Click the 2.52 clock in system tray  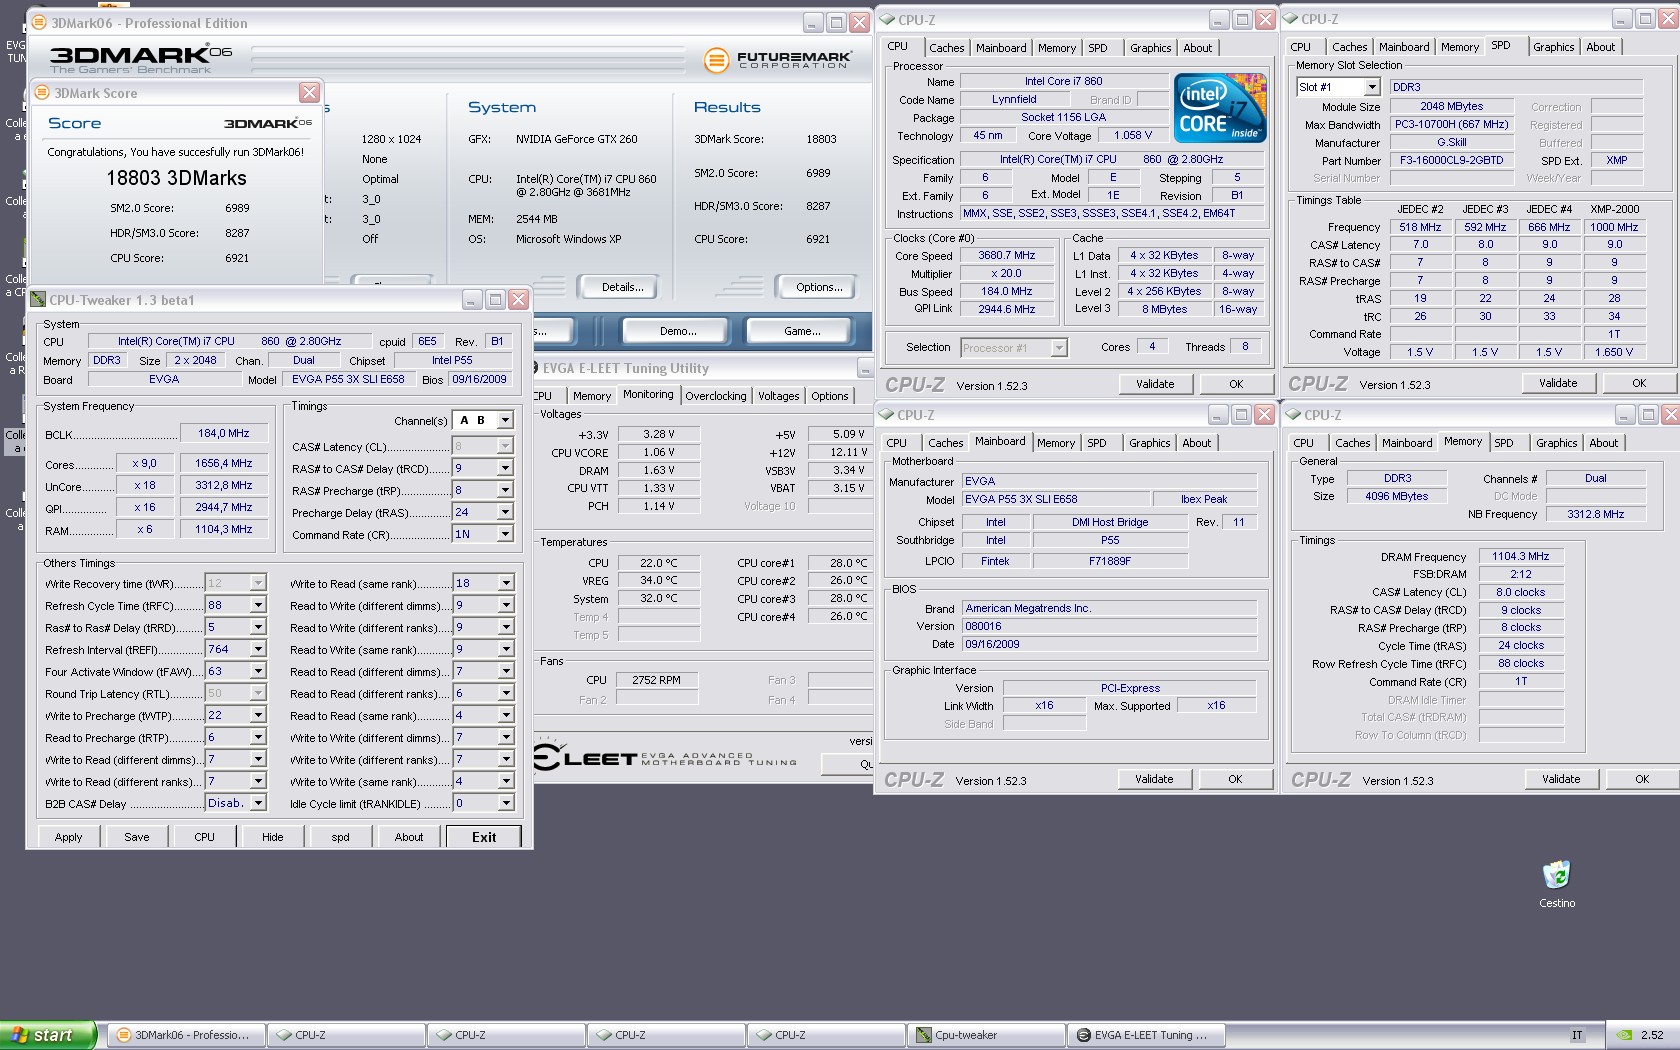tap(1652, 1035)
